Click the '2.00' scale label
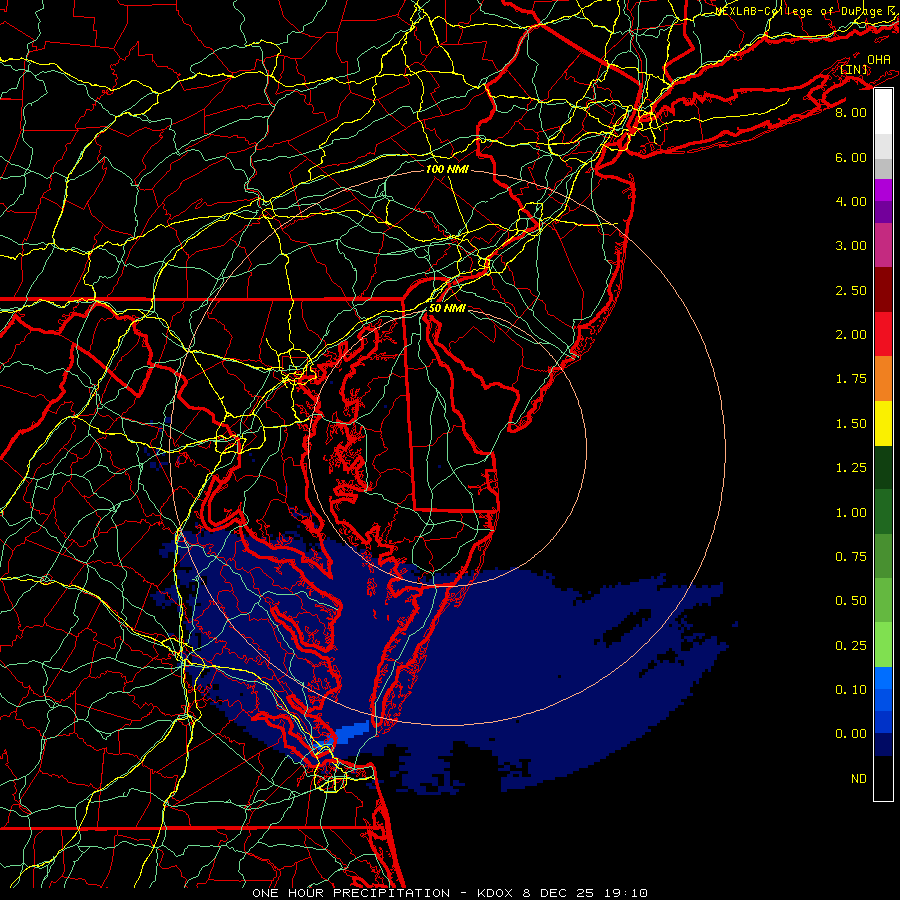The height and width of the screenshot is (900, 900). [851, 335]
